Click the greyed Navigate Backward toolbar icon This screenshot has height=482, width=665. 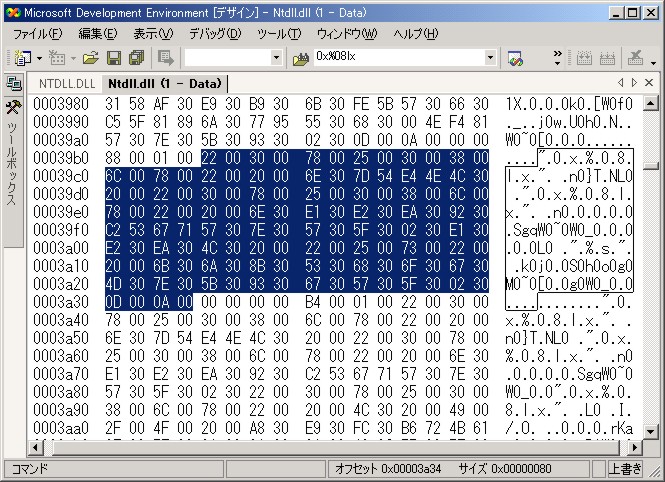165,58
